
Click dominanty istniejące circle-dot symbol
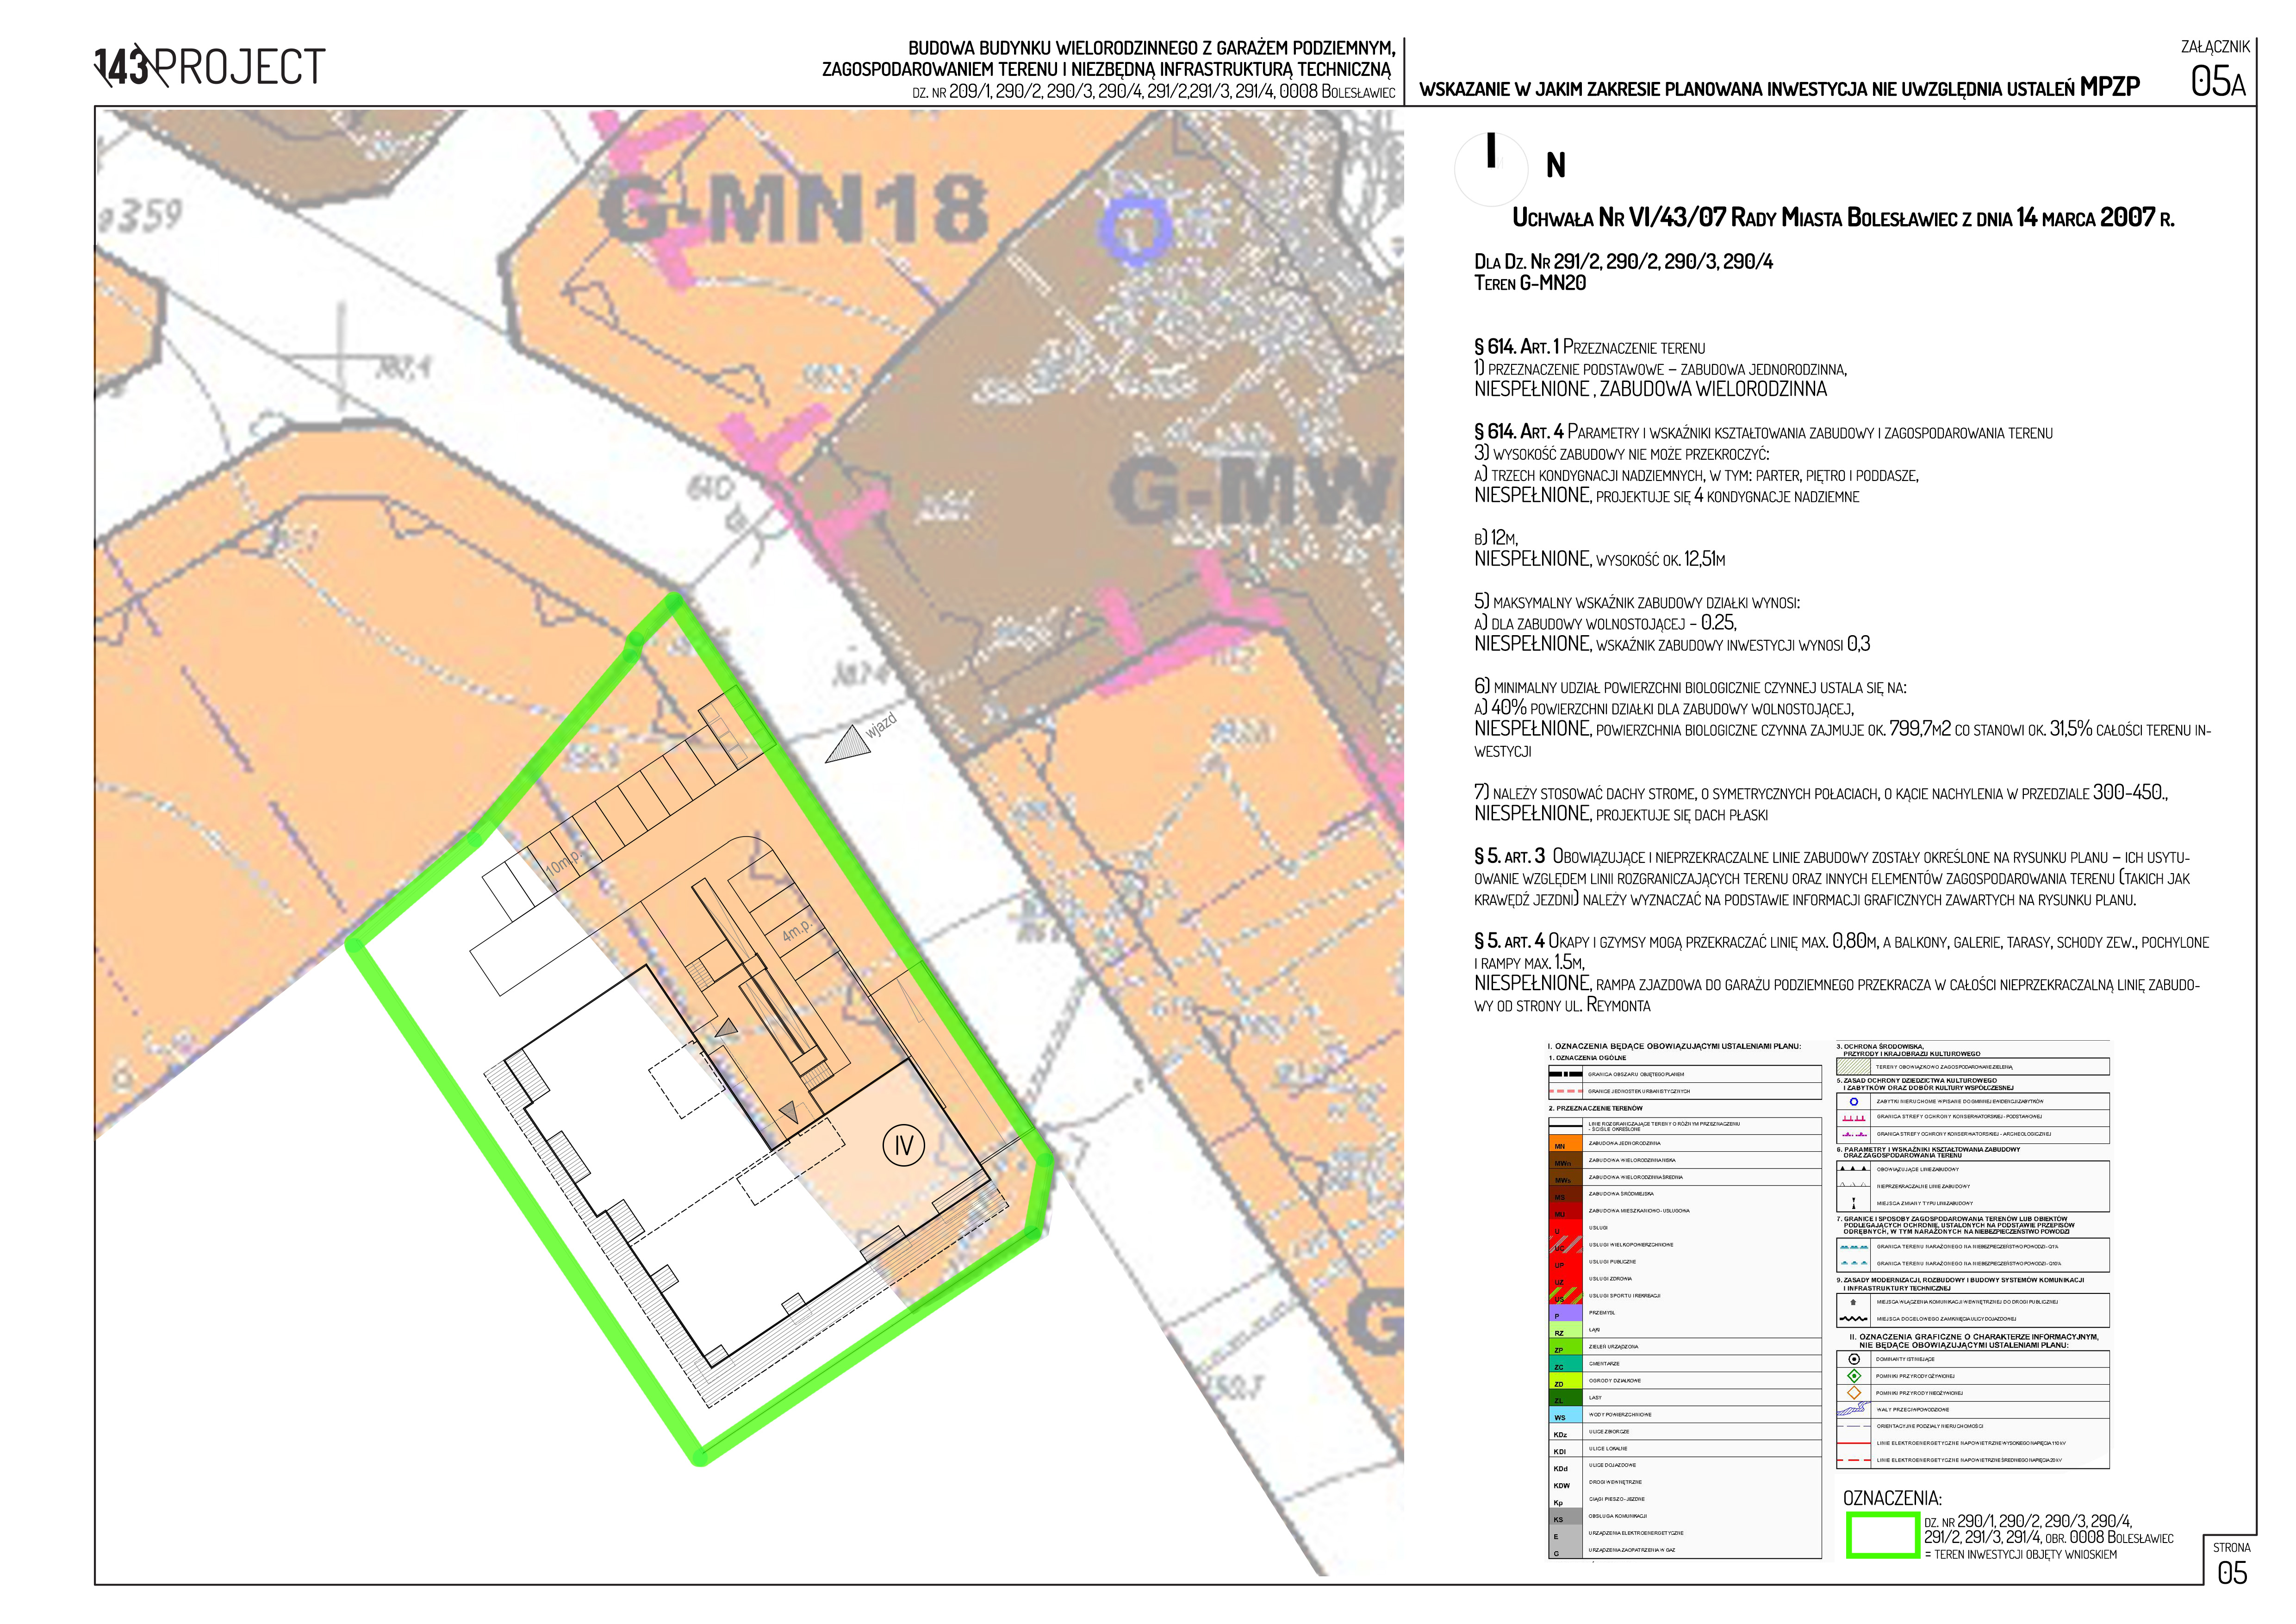(1854, 1359)
